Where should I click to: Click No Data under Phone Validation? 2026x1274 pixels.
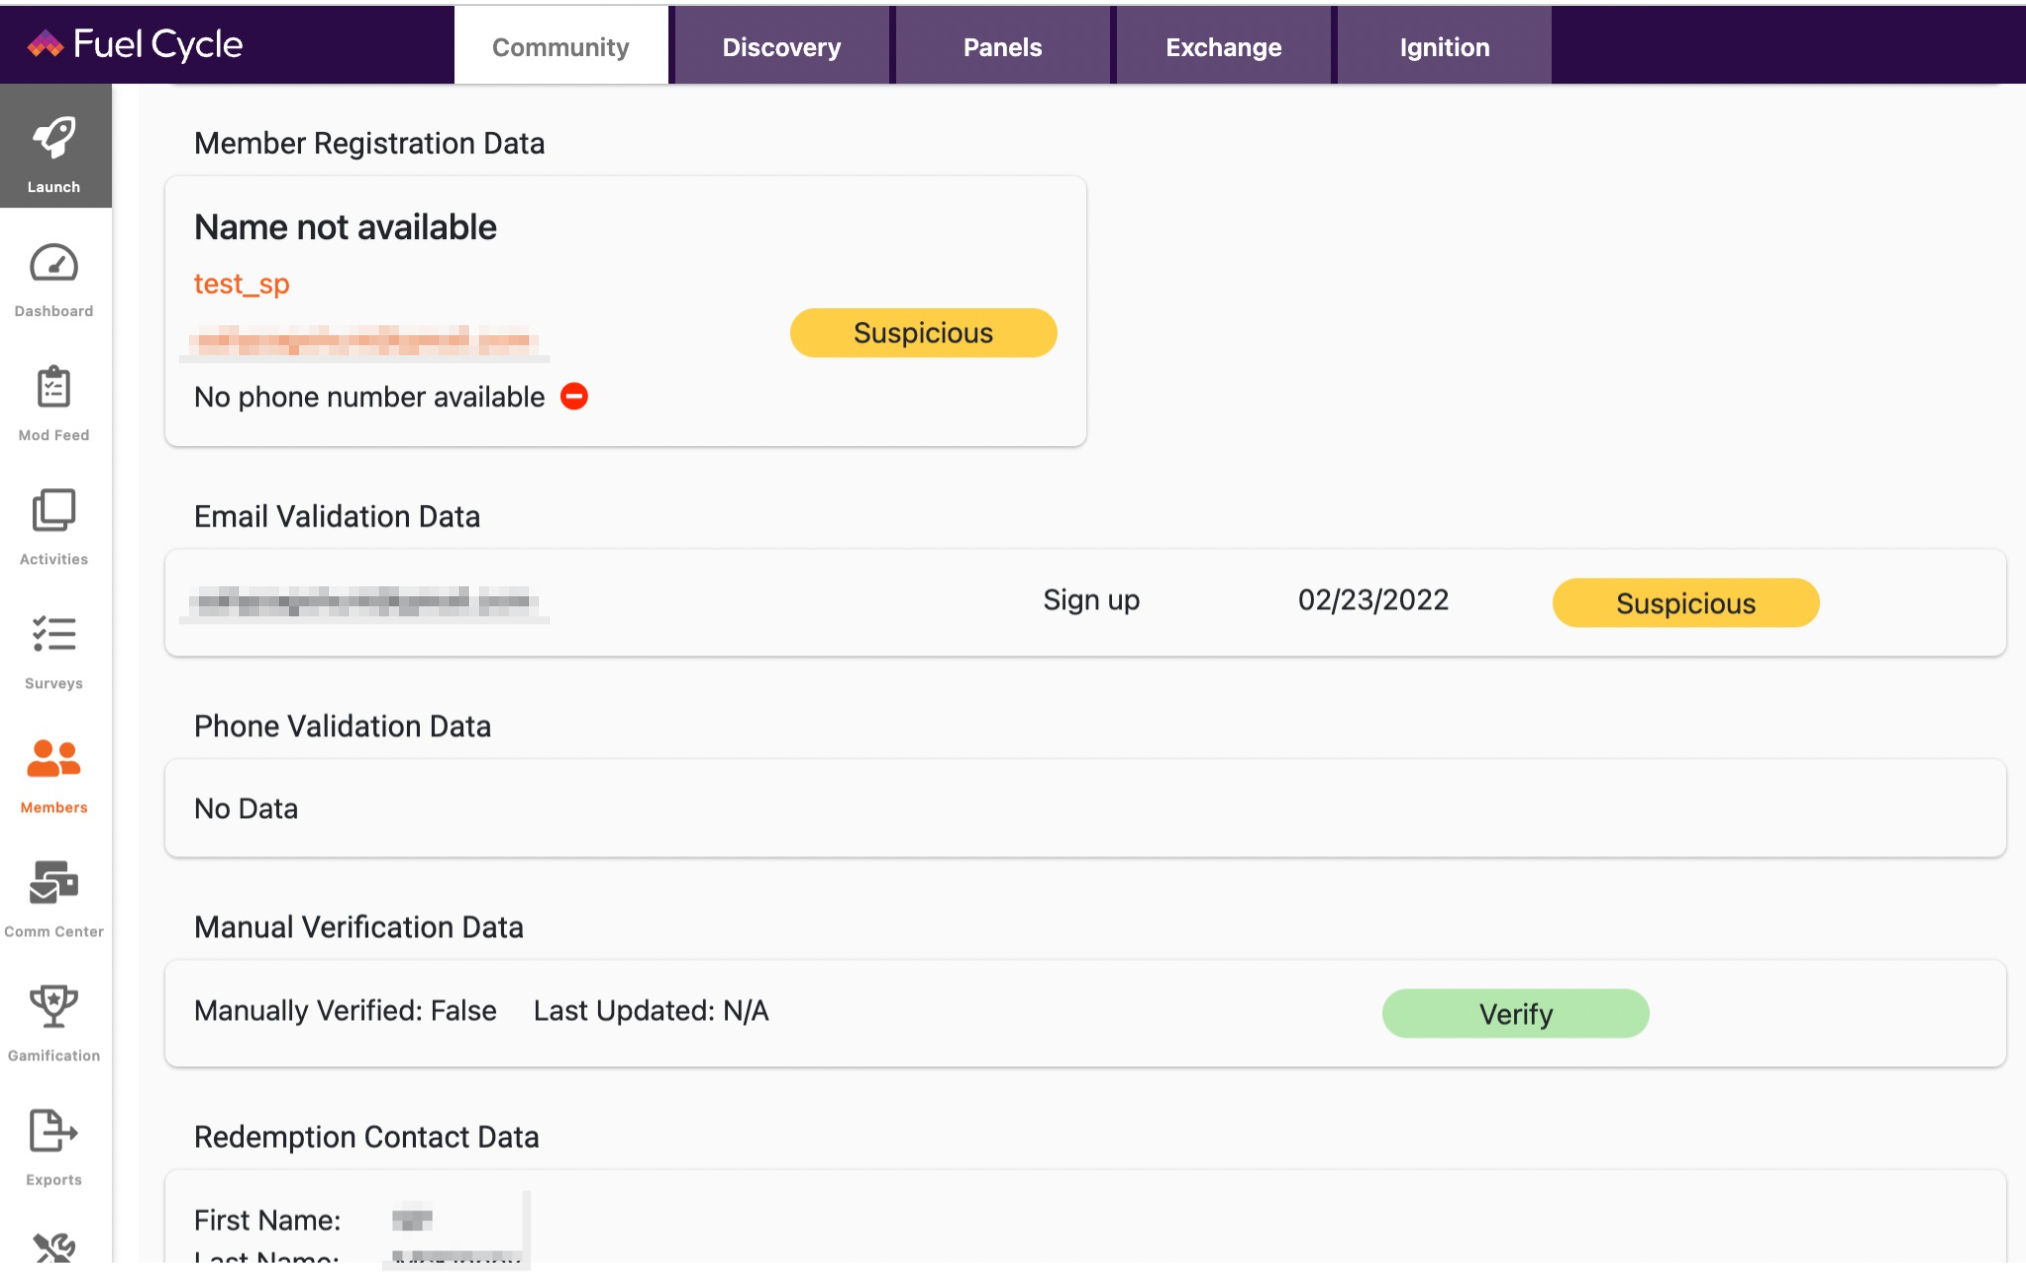pos(246,809)
